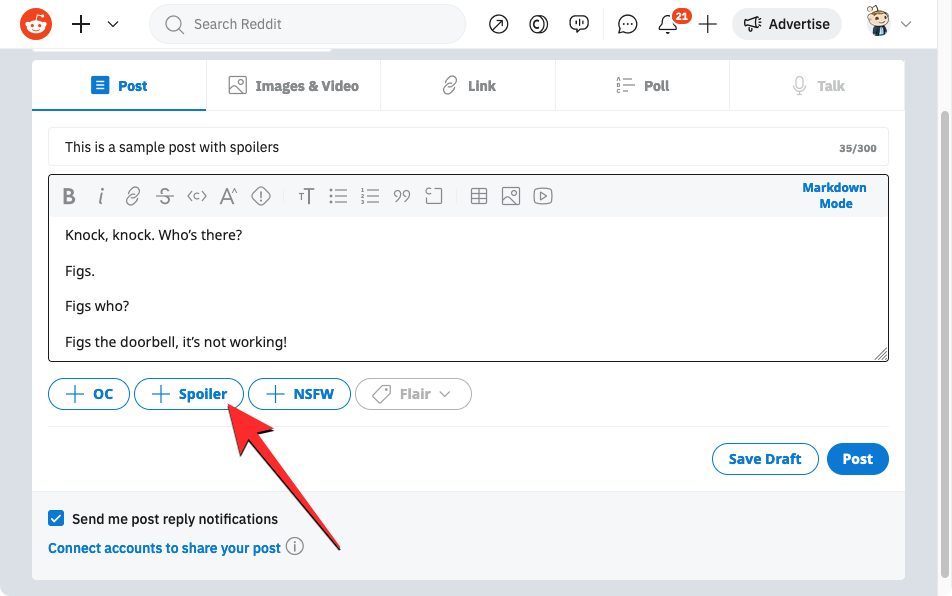Uncheck Send me post reply notifications

pos(57,519)
